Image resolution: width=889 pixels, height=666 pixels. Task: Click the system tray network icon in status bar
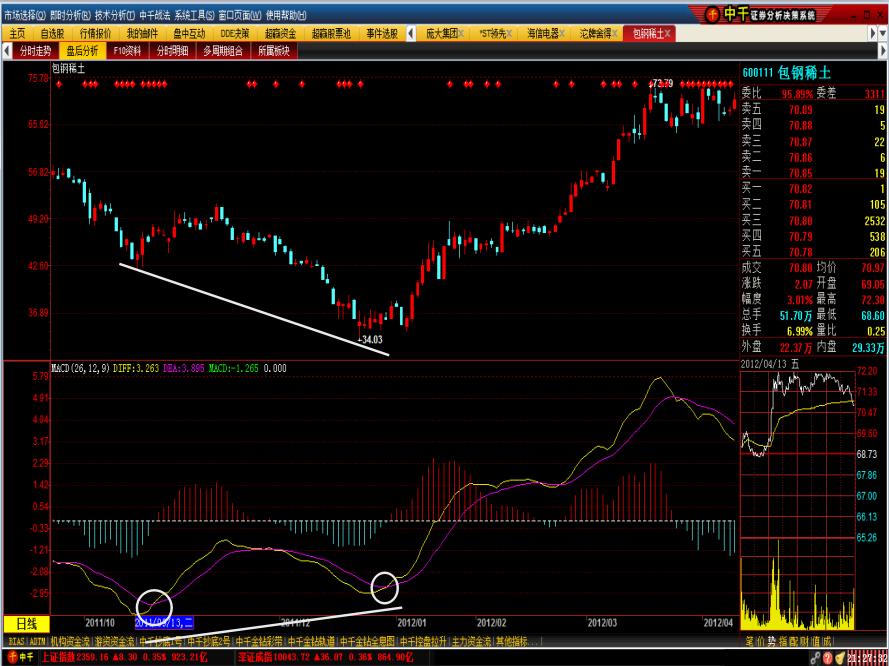[x=817, y=658]
